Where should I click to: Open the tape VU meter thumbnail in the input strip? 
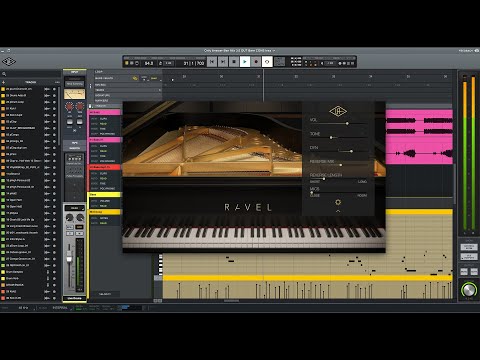point(75,94)
